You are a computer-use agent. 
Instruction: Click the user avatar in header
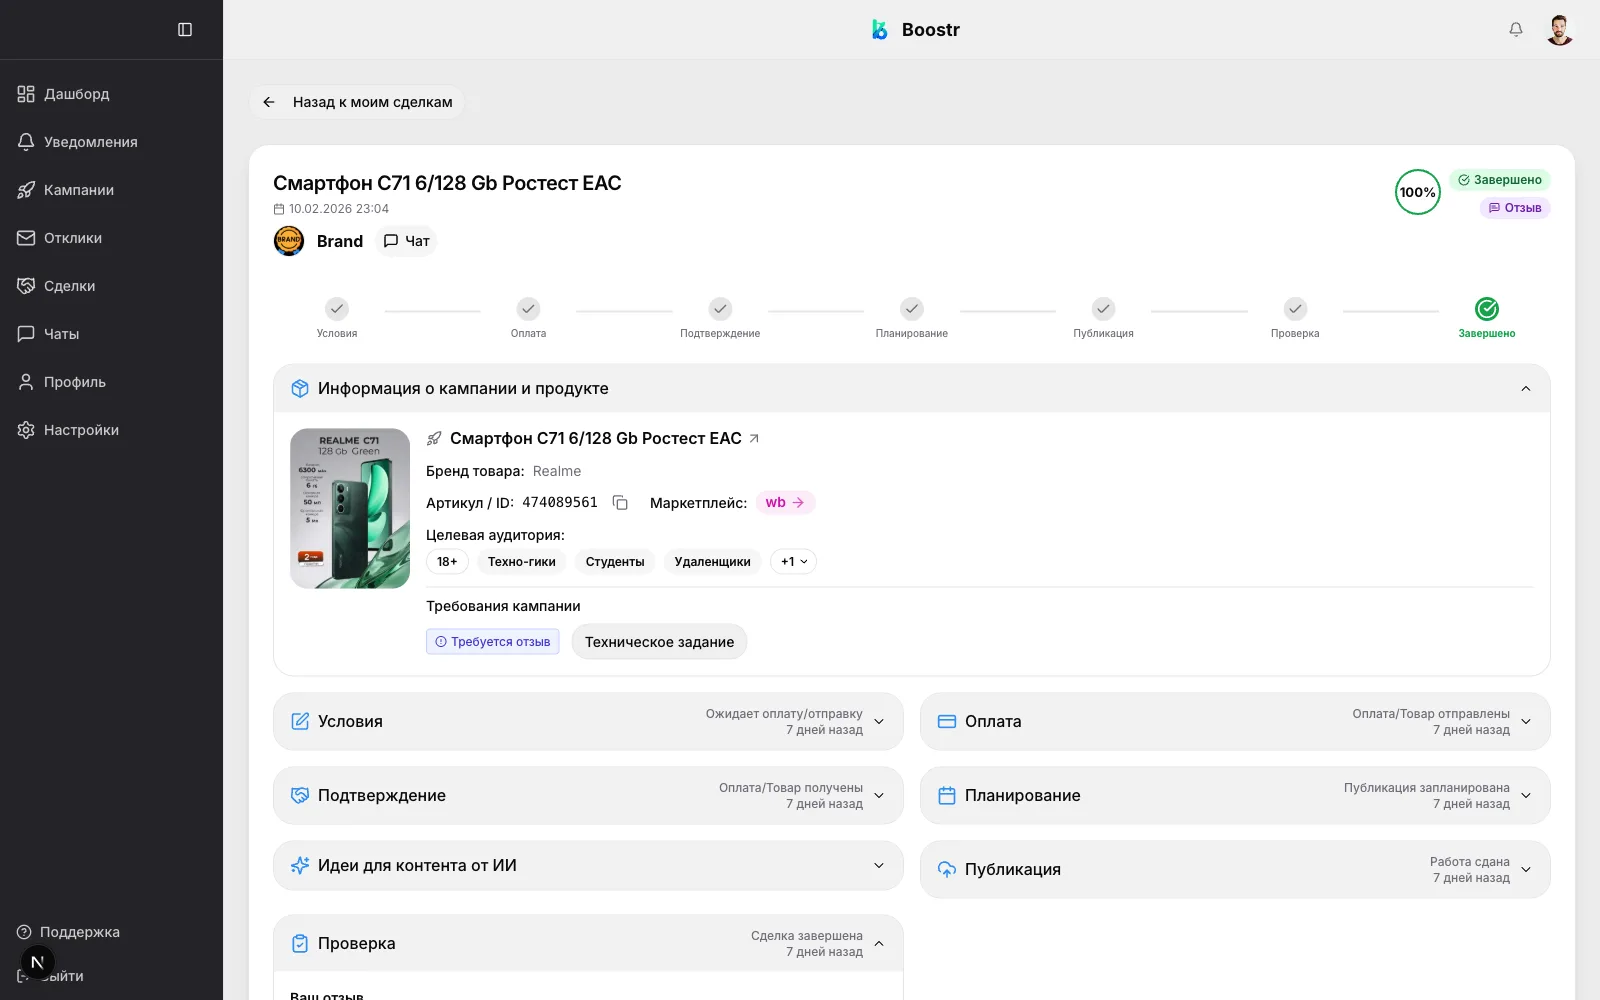point(1559,30)
